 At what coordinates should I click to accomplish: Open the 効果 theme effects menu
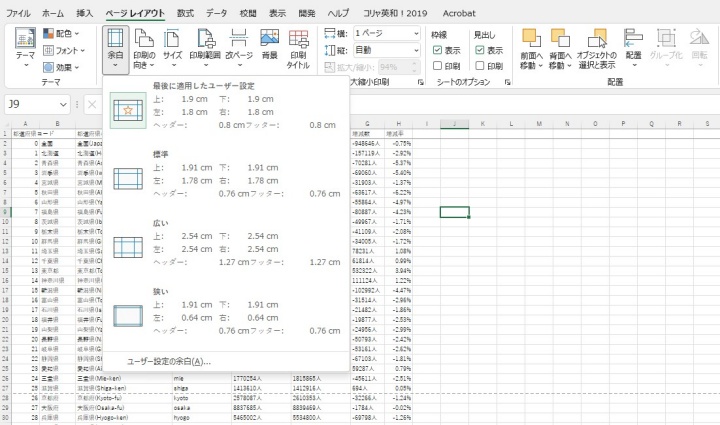[61, 67]
